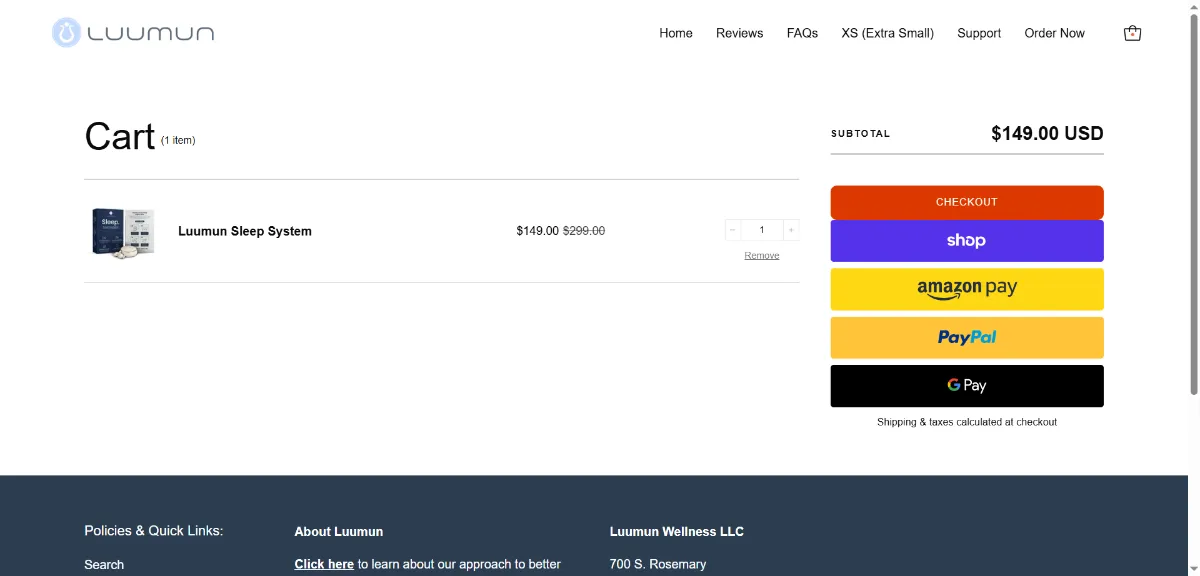
Task: Open the Support page
Action: (979, 33)
